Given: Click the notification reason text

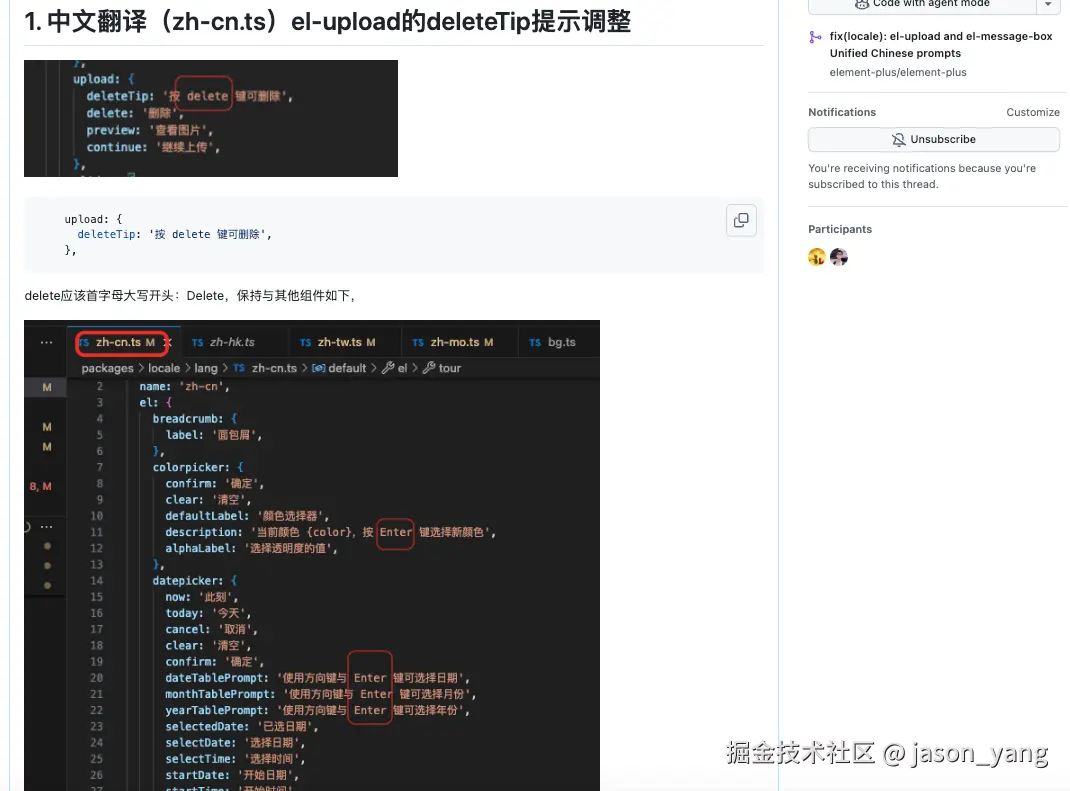Looking at the screenshot, I should pyautogui.click(x=922, y=176).
